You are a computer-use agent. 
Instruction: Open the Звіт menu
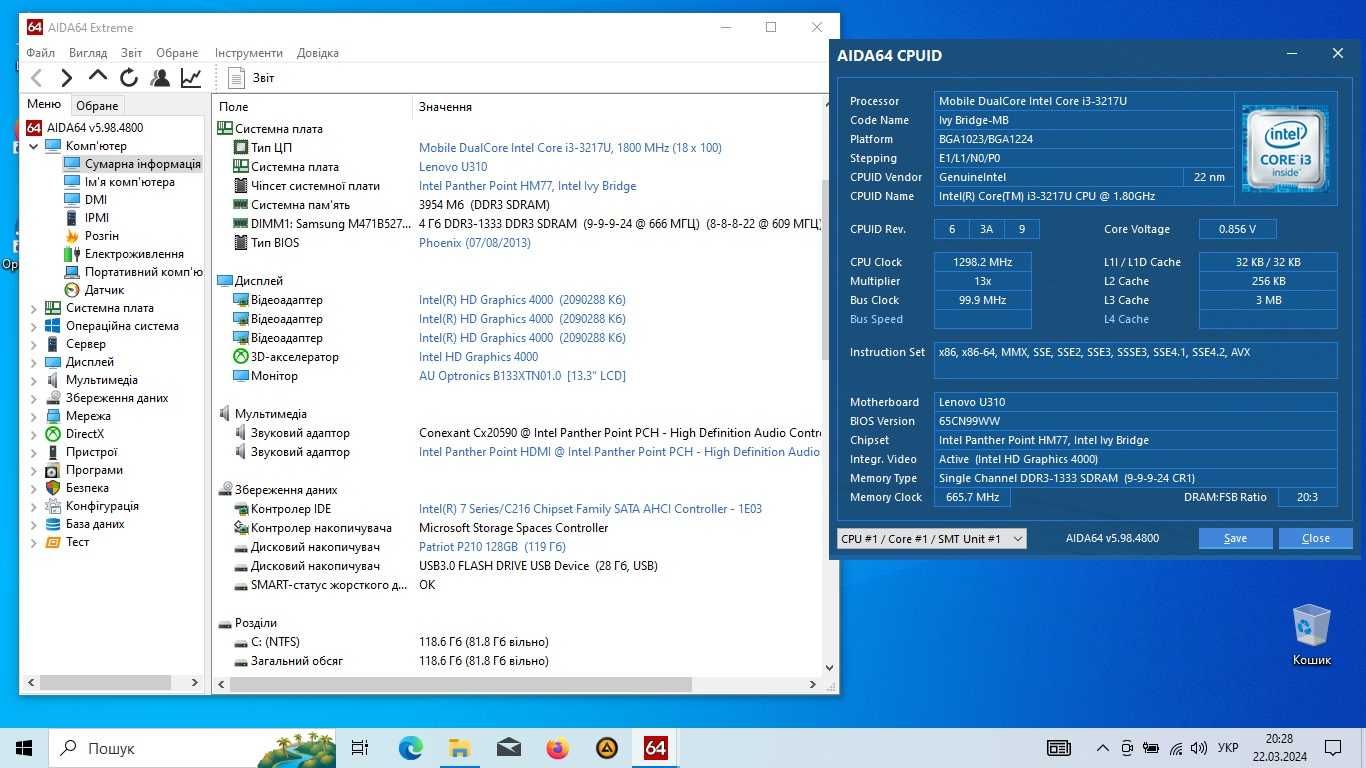click(131, 53)
